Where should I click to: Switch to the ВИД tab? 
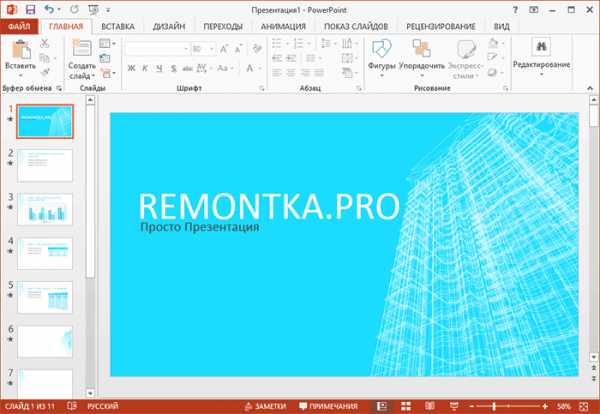501,26
